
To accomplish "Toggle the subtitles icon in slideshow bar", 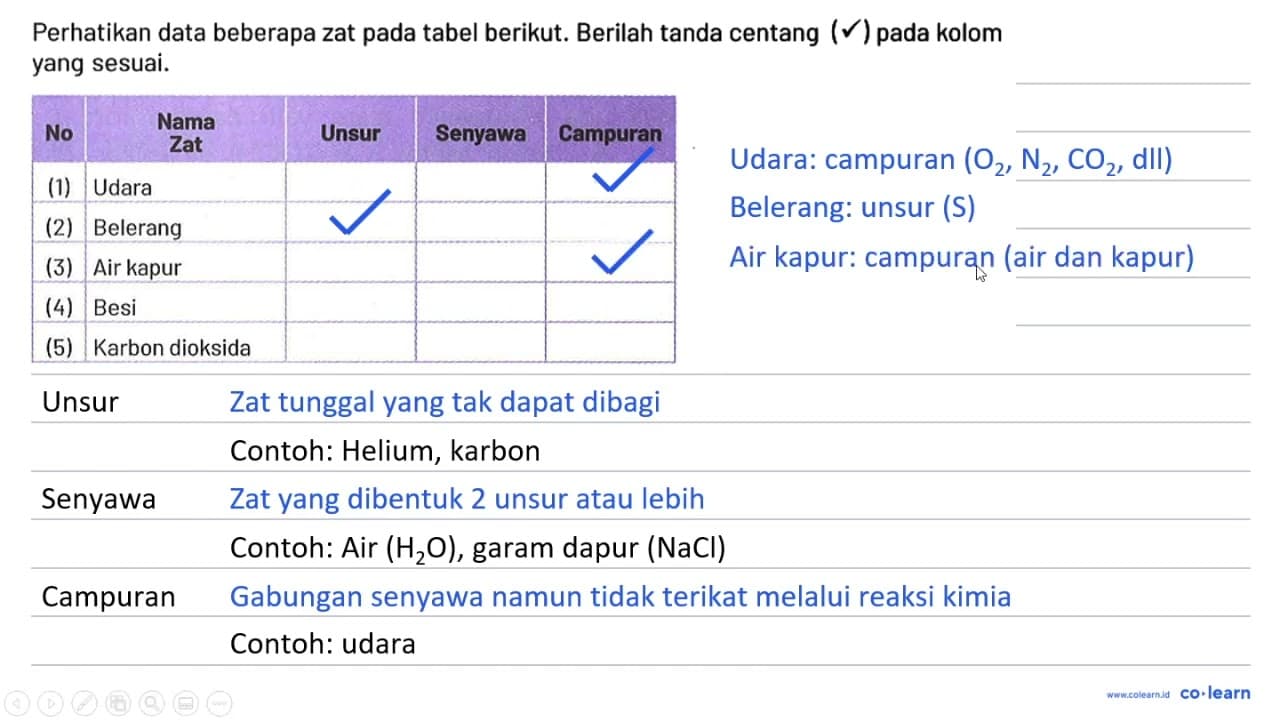I will click(185, 701).
